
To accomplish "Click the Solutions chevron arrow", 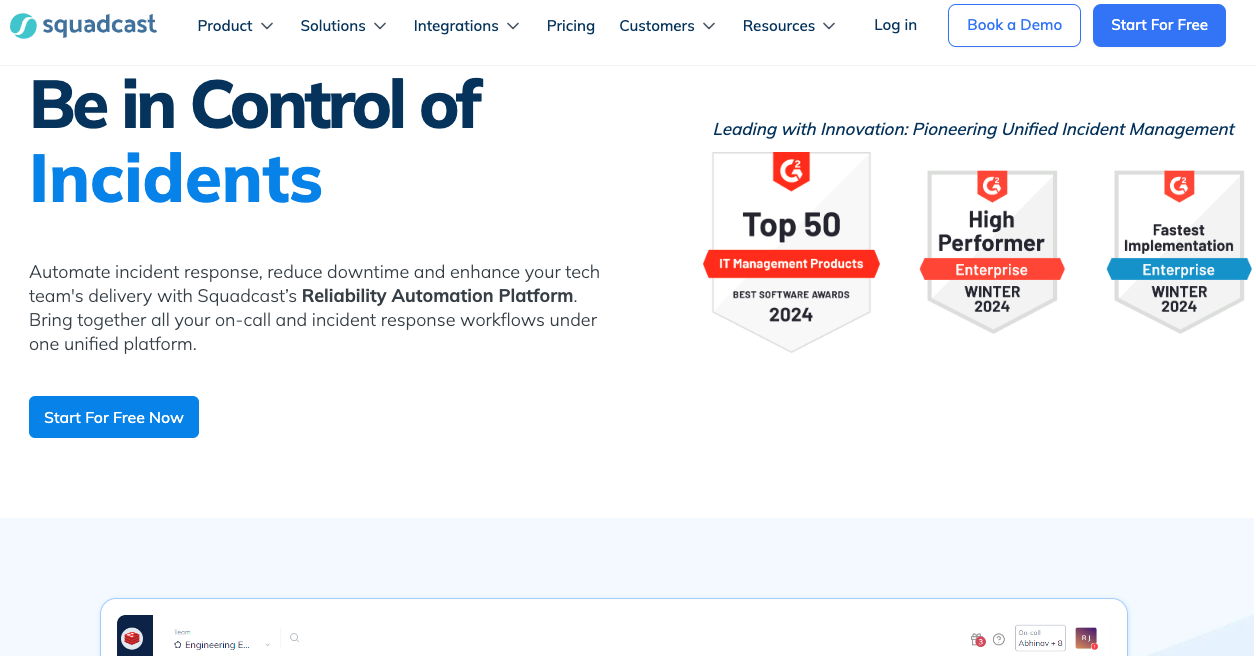I will 380,26.
